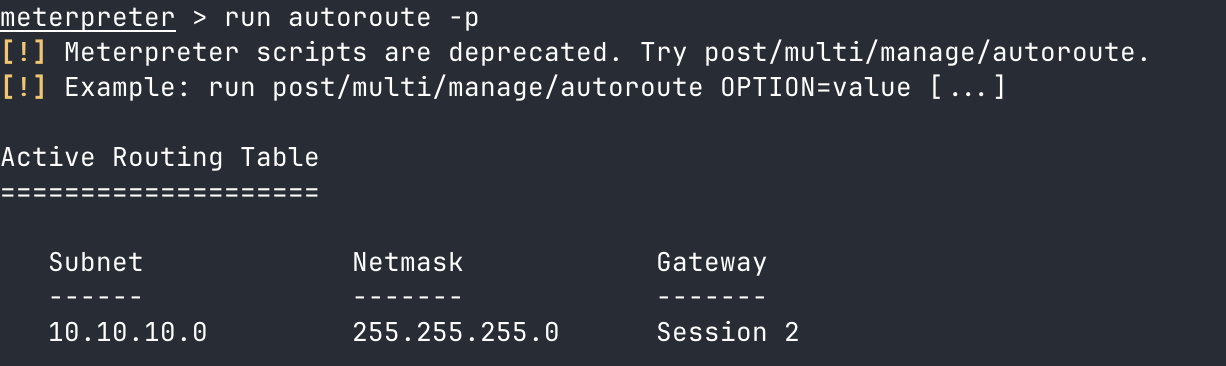Click the '>' prompt arrow symbol
This screenshot has width=1226, height=366.
click(x=200, y=19)
